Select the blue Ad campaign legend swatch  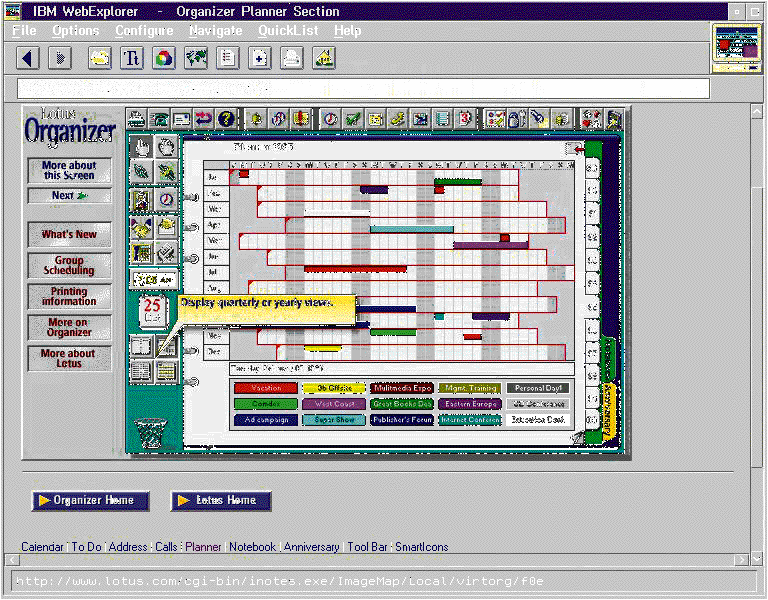click(265, 420)
